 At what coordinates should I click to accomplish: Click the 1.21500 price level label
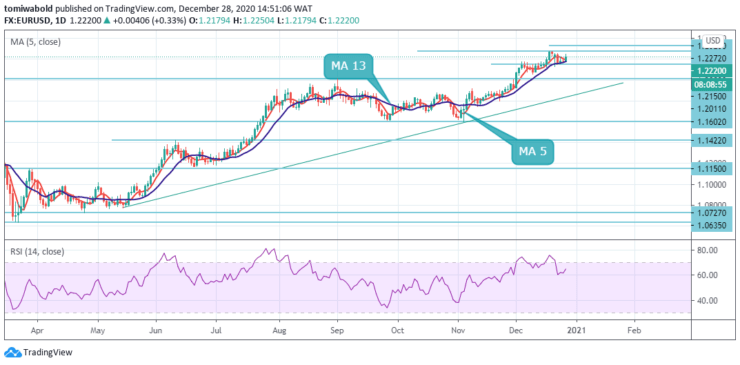point(713,96)
